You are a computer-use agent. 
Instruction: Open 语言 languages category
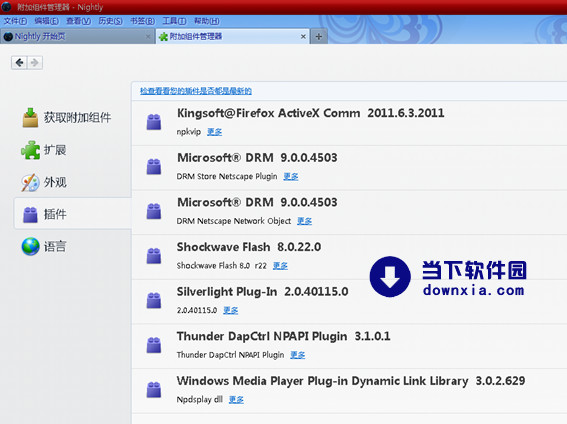72,247
